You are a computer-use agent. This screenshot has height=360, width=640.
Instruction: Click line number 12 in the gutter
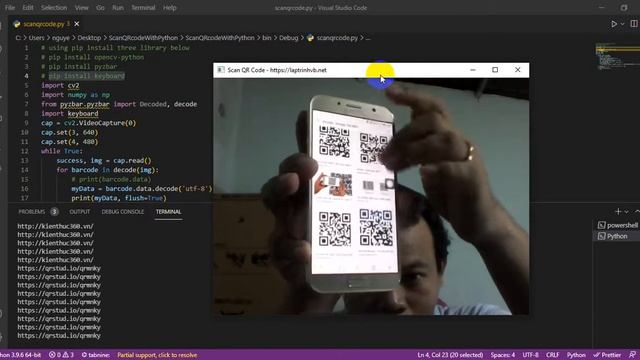(24, 151)
